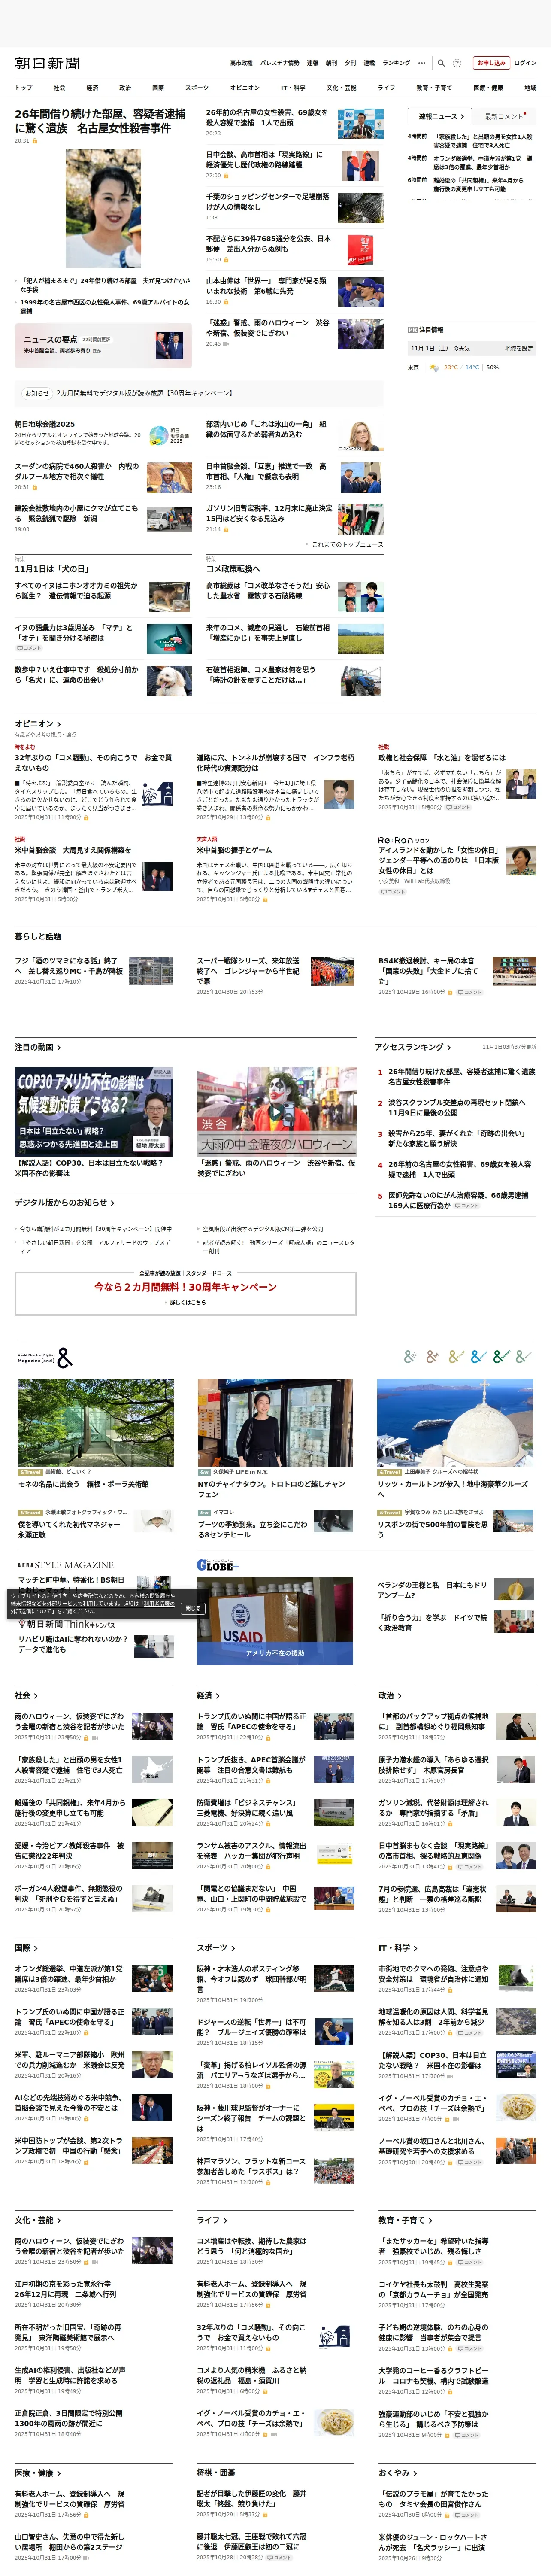Click the 朝日新聞 logo

(47, 63)
